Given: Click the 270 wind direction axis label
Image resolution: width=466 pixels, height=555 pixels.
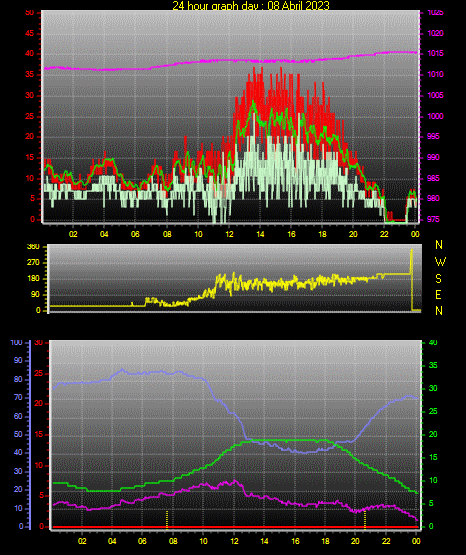Looking at the screenshot, I should [33, 263].
